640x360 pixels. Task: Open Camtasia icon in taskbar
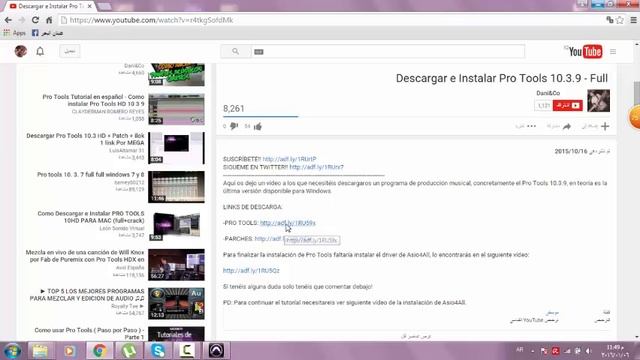[x=187, y=351]
